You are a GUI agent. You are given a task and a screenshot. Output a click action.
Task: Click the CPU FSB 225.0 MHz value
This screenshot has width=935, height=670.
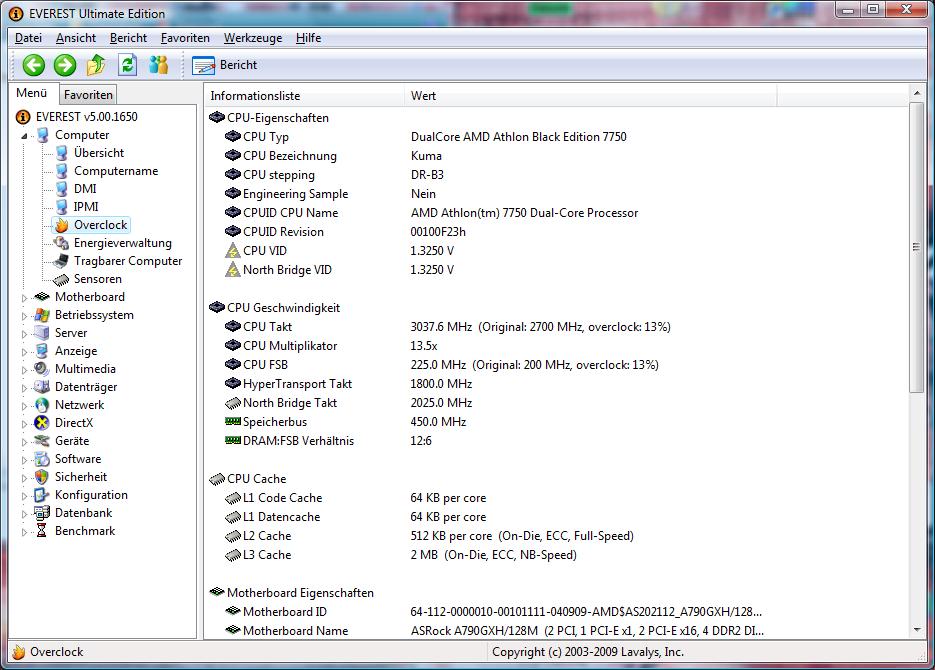click(x=534, y=365)
